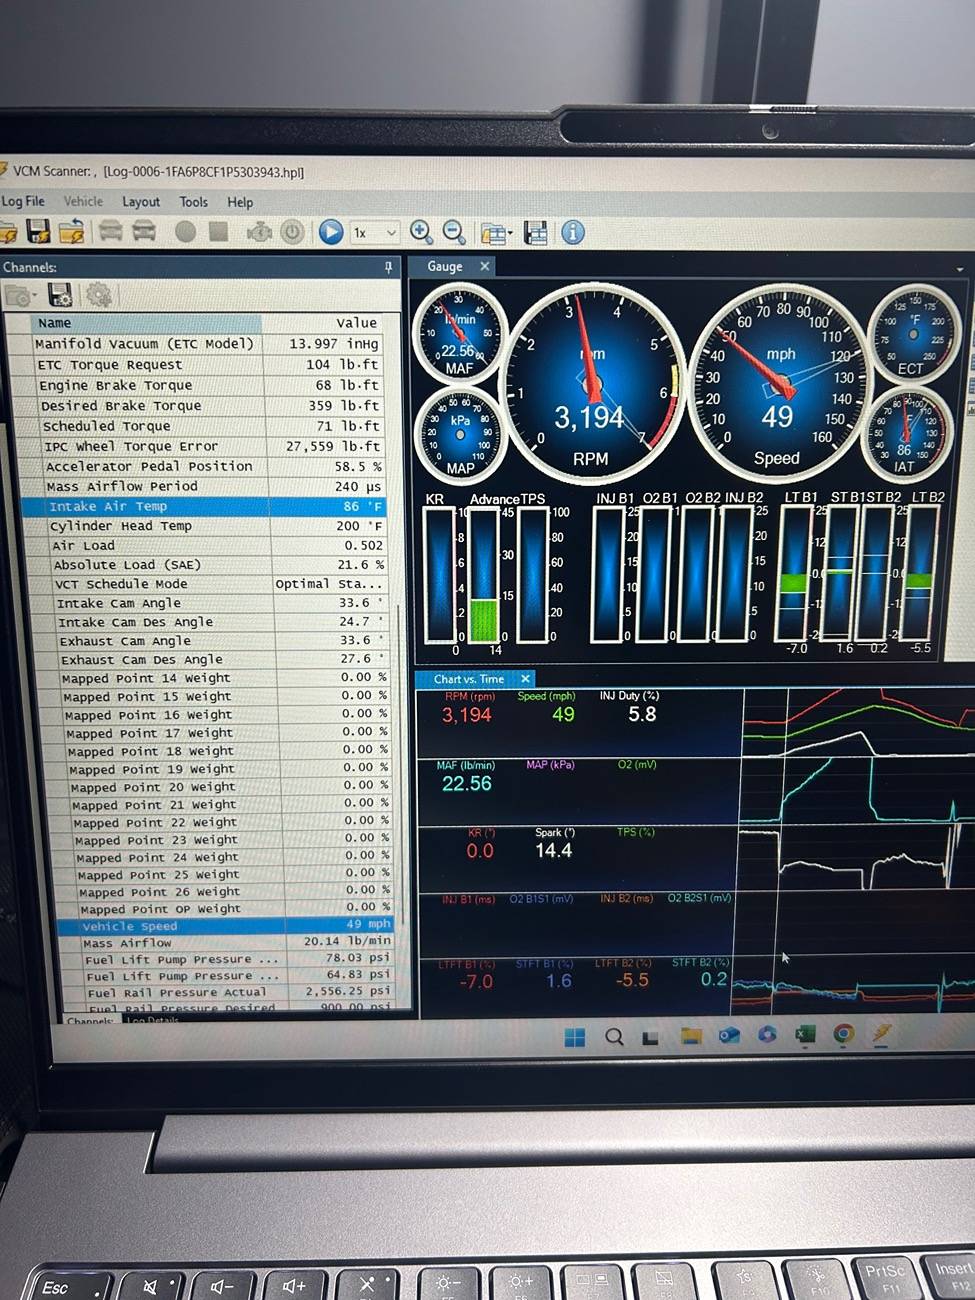
Task: Open Chrome from the taskbar
Action: point(843,1034)
